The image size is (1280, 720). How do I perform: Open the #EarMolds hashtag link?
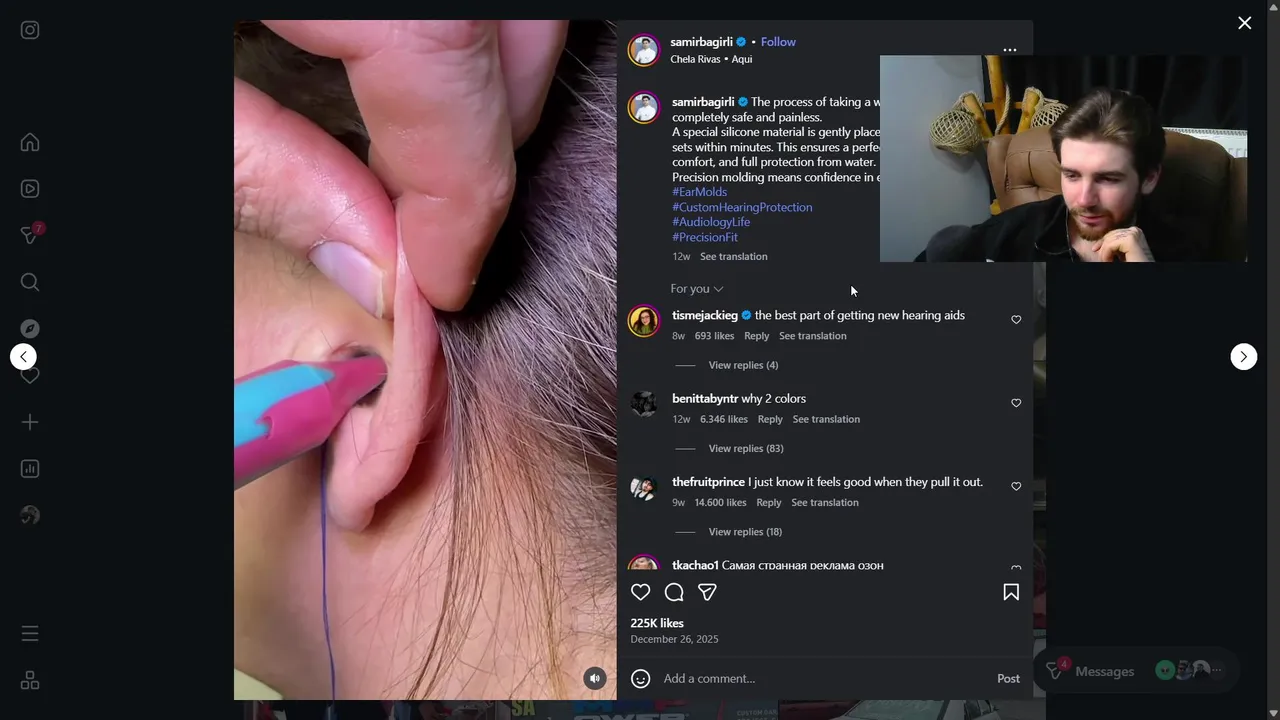pos(699,192)
